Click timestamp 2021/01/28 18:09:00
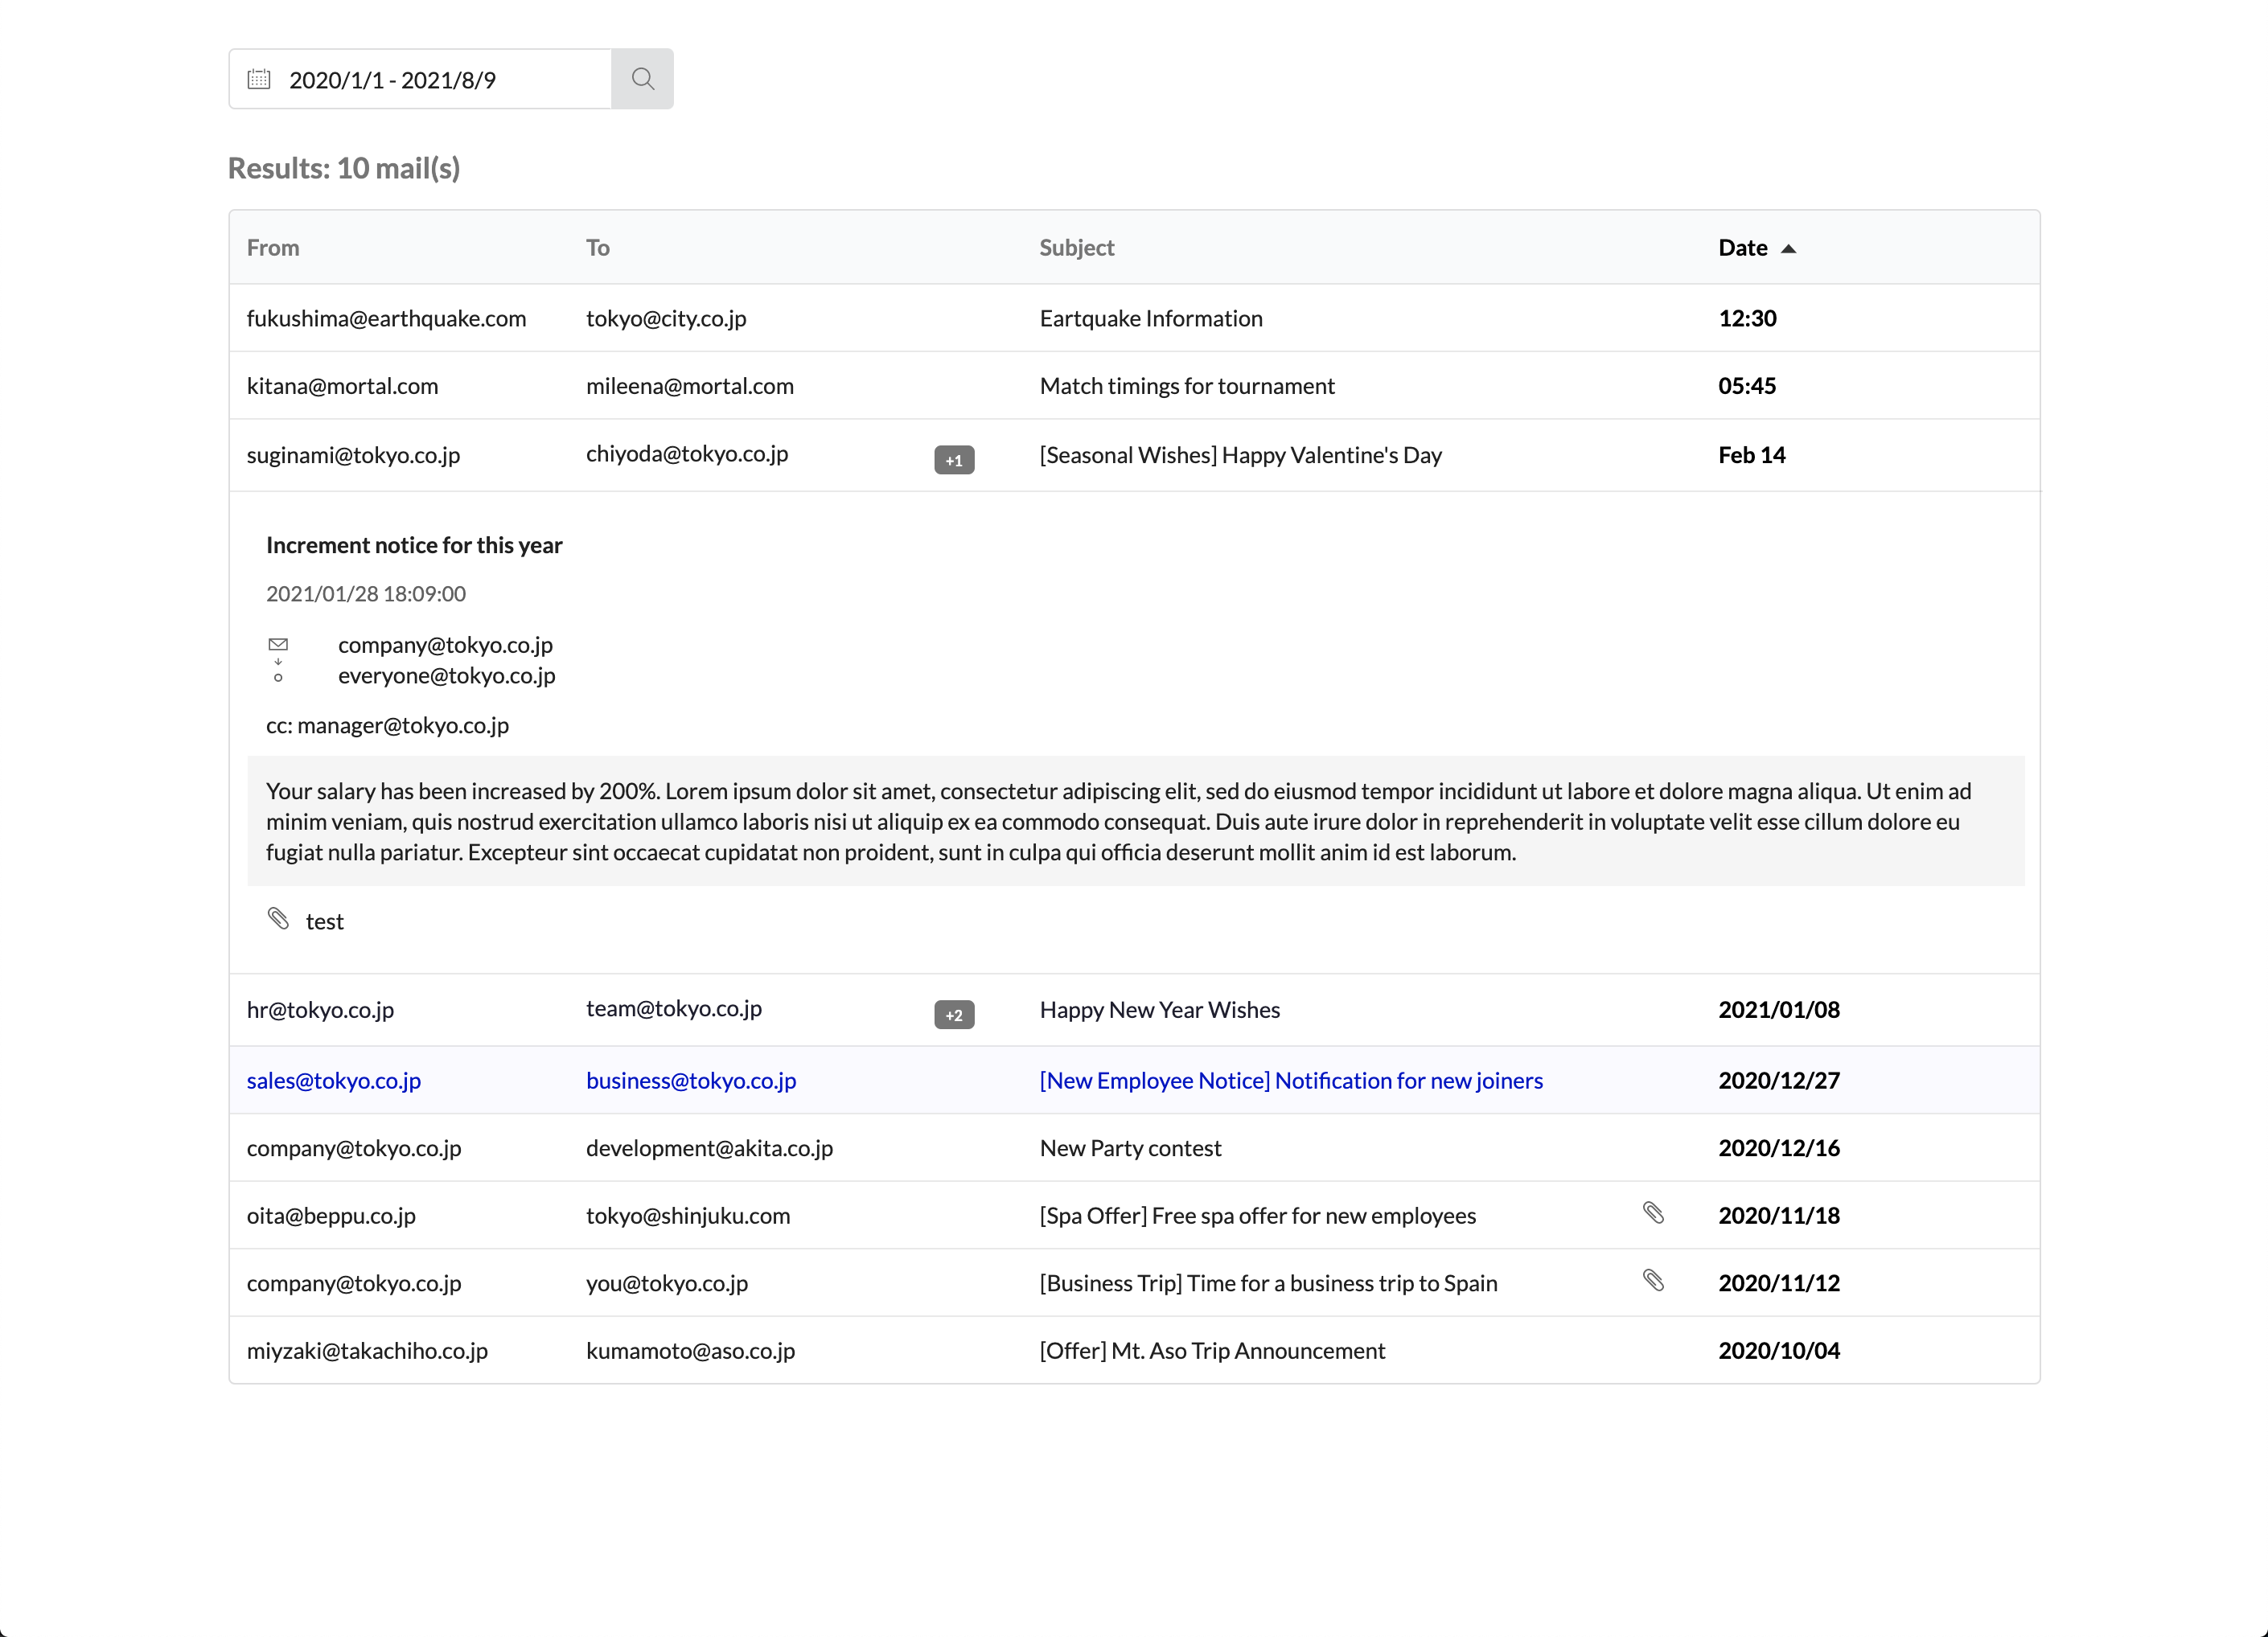Viewport: 2268px width, 1637px height. point(366,594)
